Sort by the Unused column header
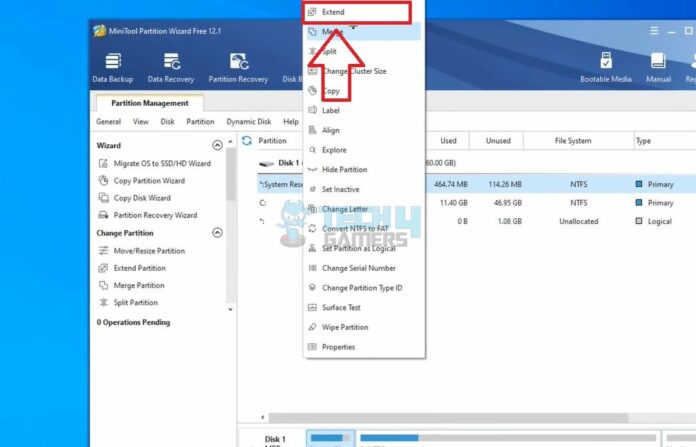This screenshot has width=696, height=447. (498, 141)
